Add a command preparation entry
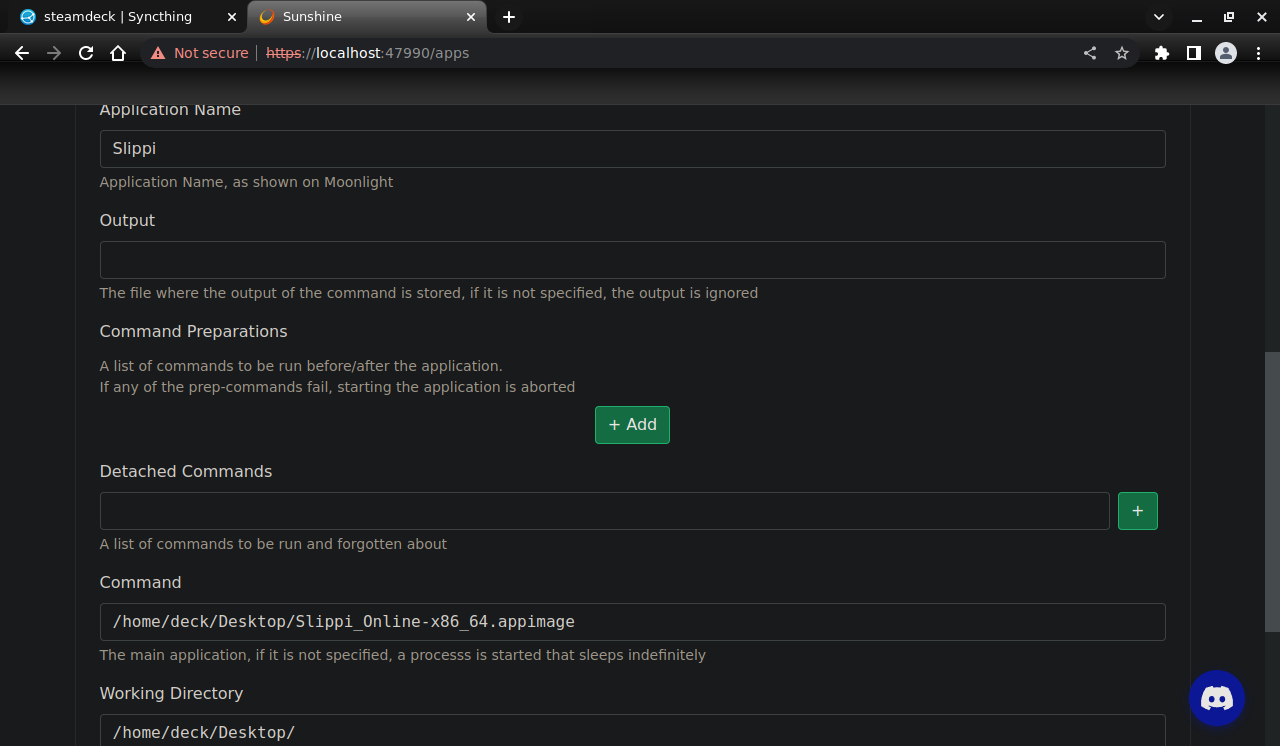The width and height of the screenshot is (1280, 746). pos(632,425)
